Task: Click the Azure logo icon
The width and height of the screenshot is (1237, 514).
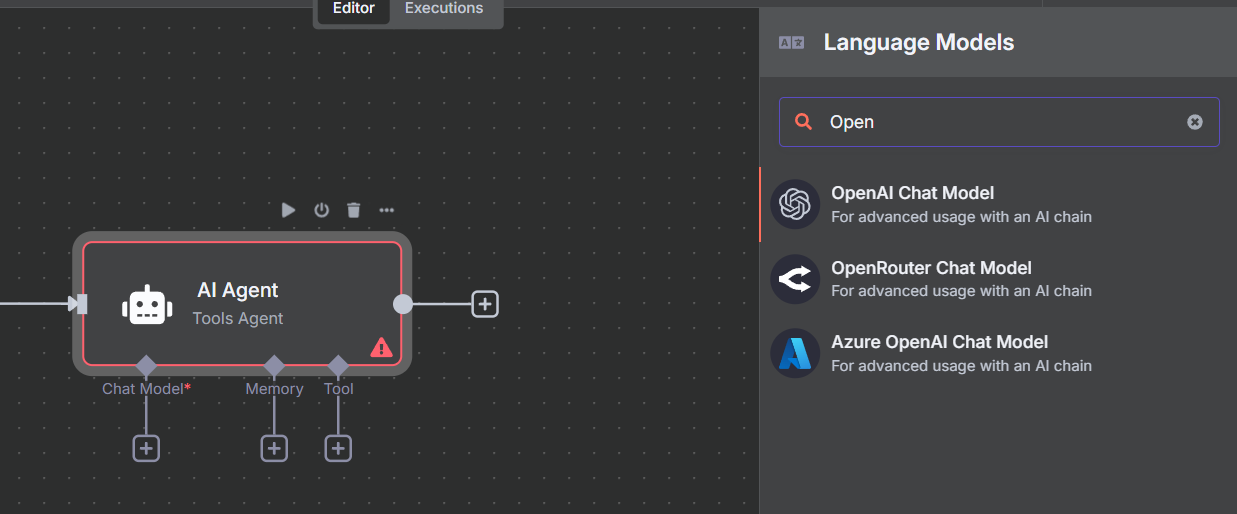Action: [x=795, y=354]
